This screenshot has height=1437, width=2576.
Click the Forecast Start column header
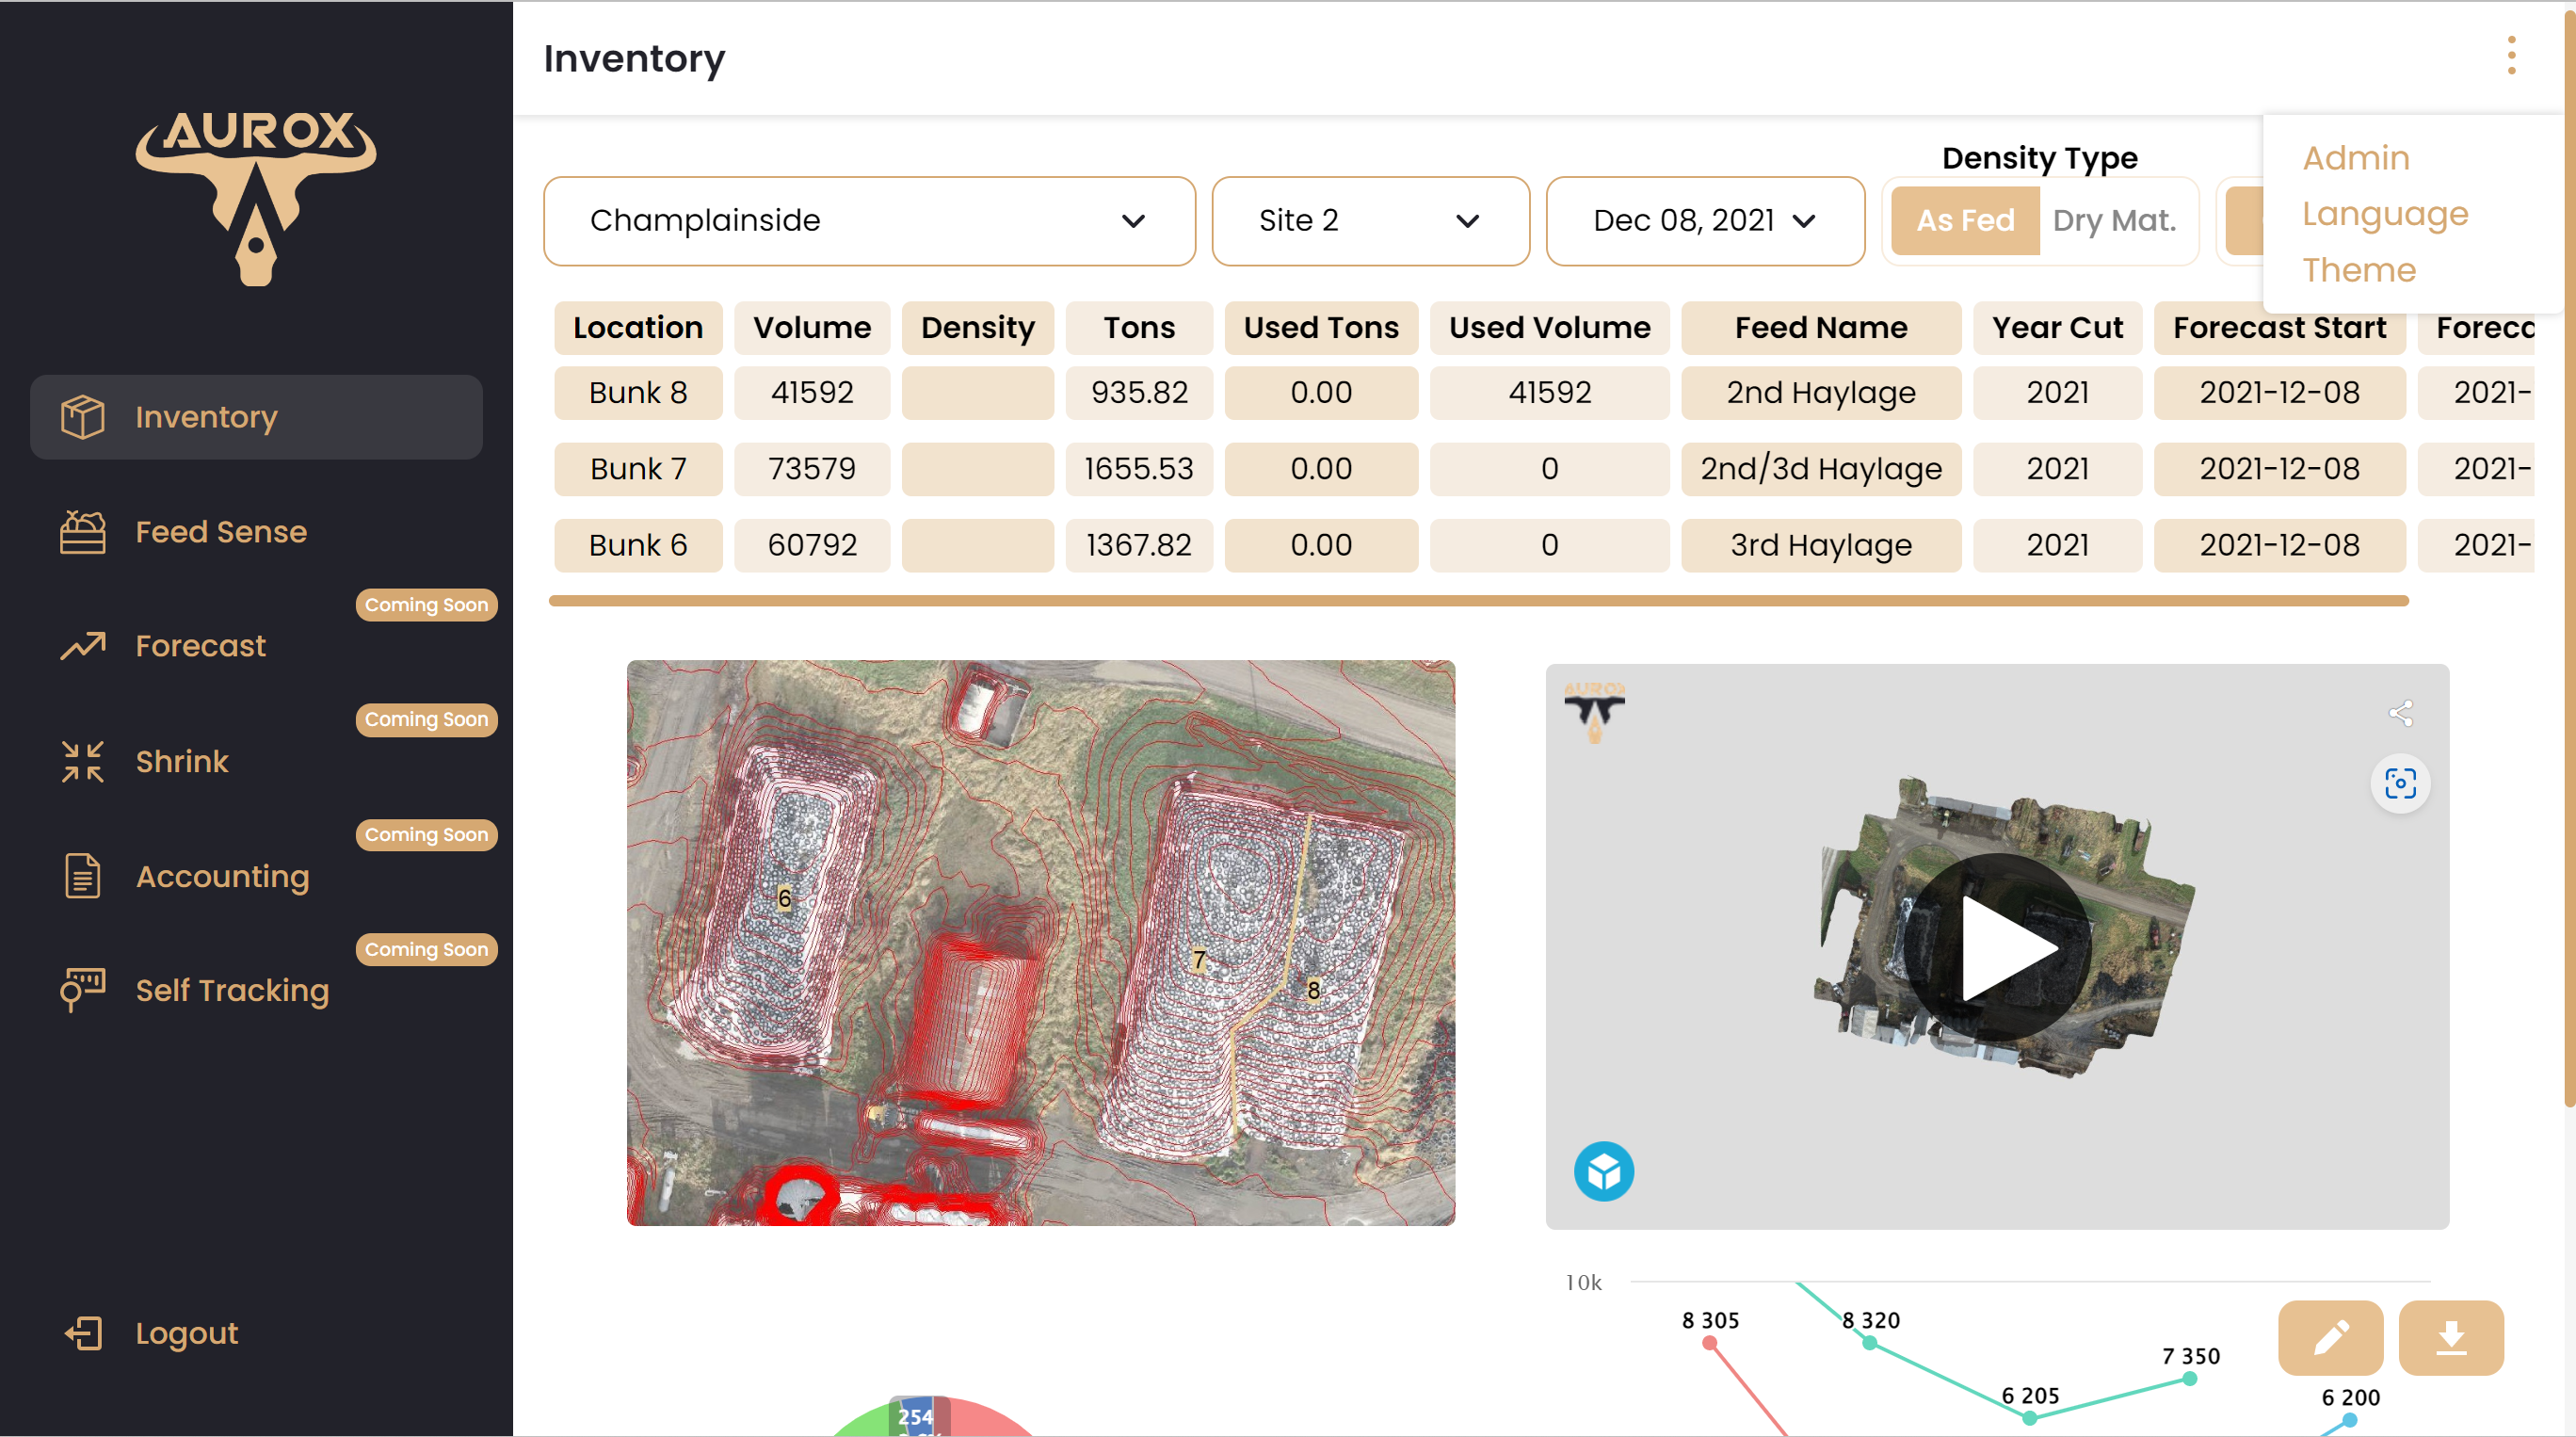tap(2279, 328)
